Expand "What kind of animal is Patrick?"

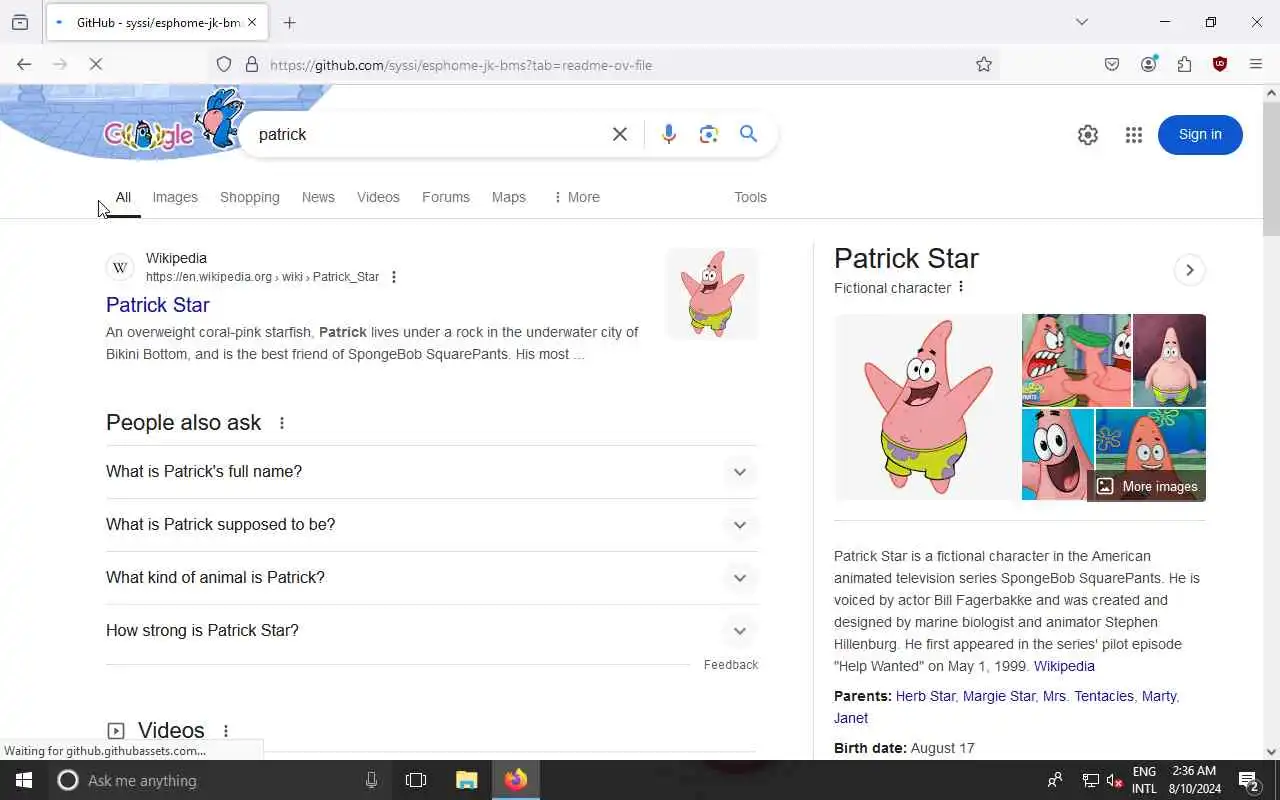tap(431, 578)
